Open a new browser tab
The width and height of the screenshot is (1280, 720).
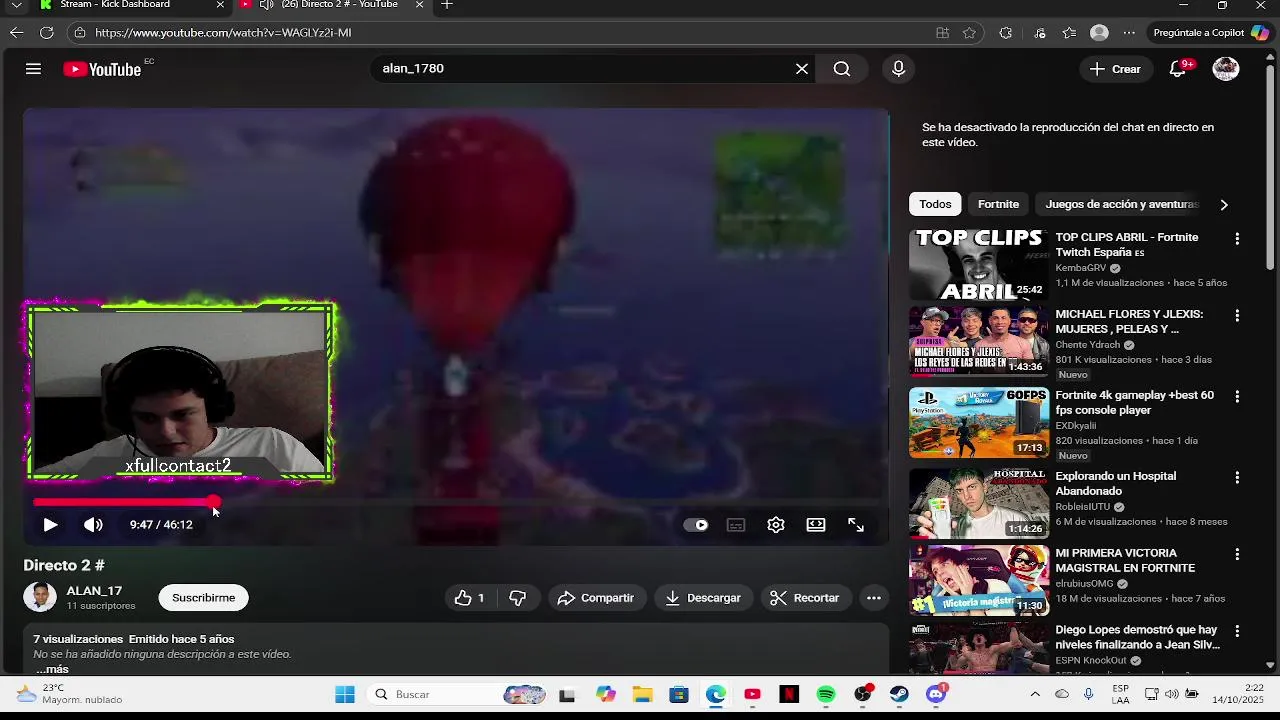tap(447, 5)
